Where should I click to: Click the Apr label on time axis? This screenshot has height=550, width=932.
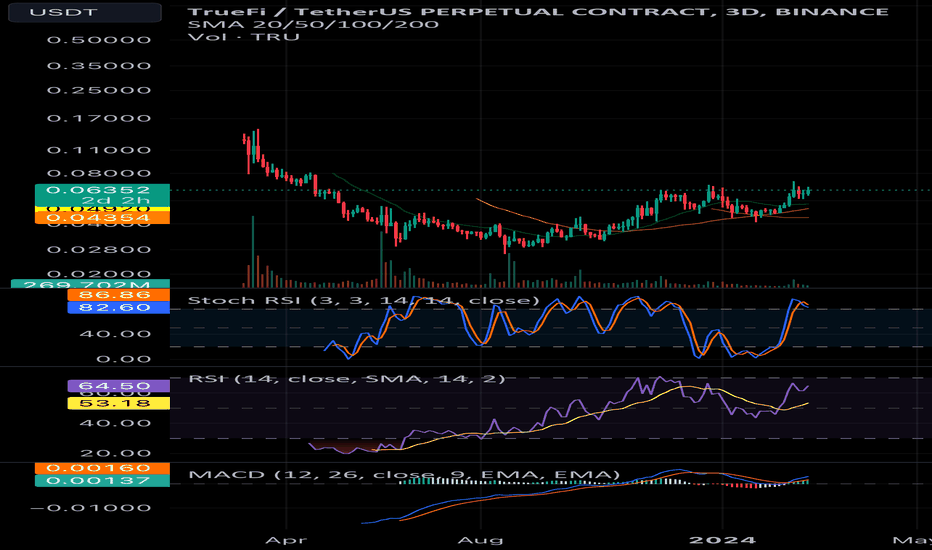286,540
